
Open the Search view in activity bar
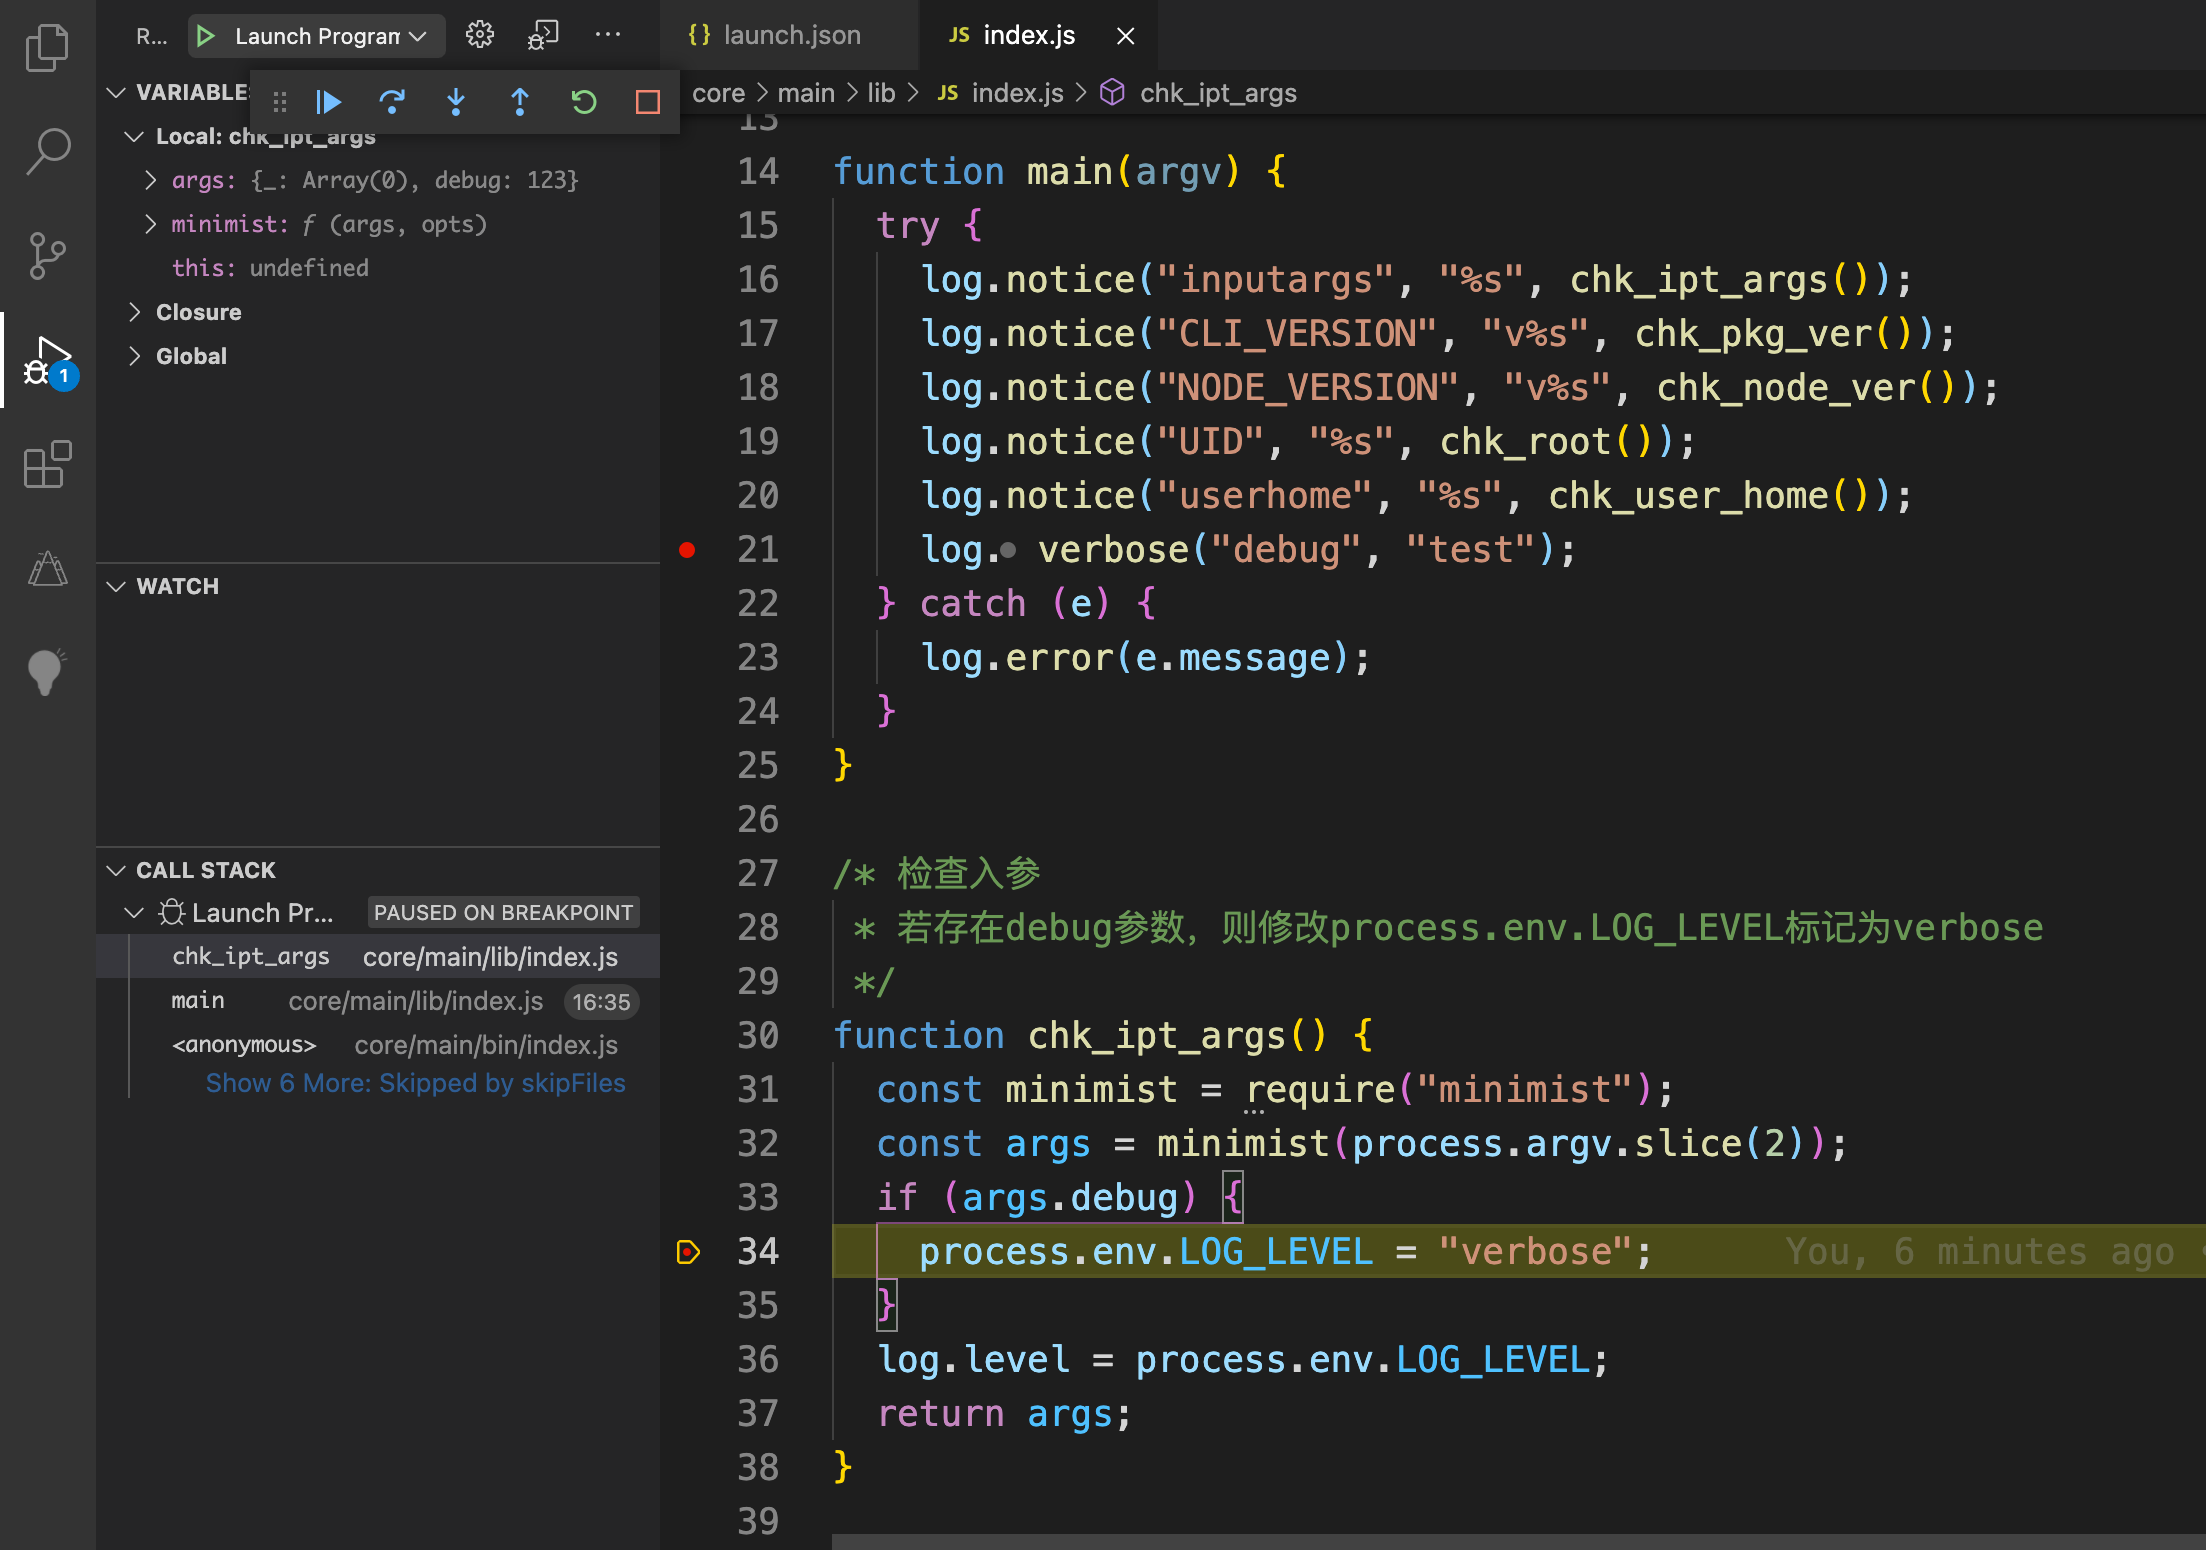click(x=47, y=152)
